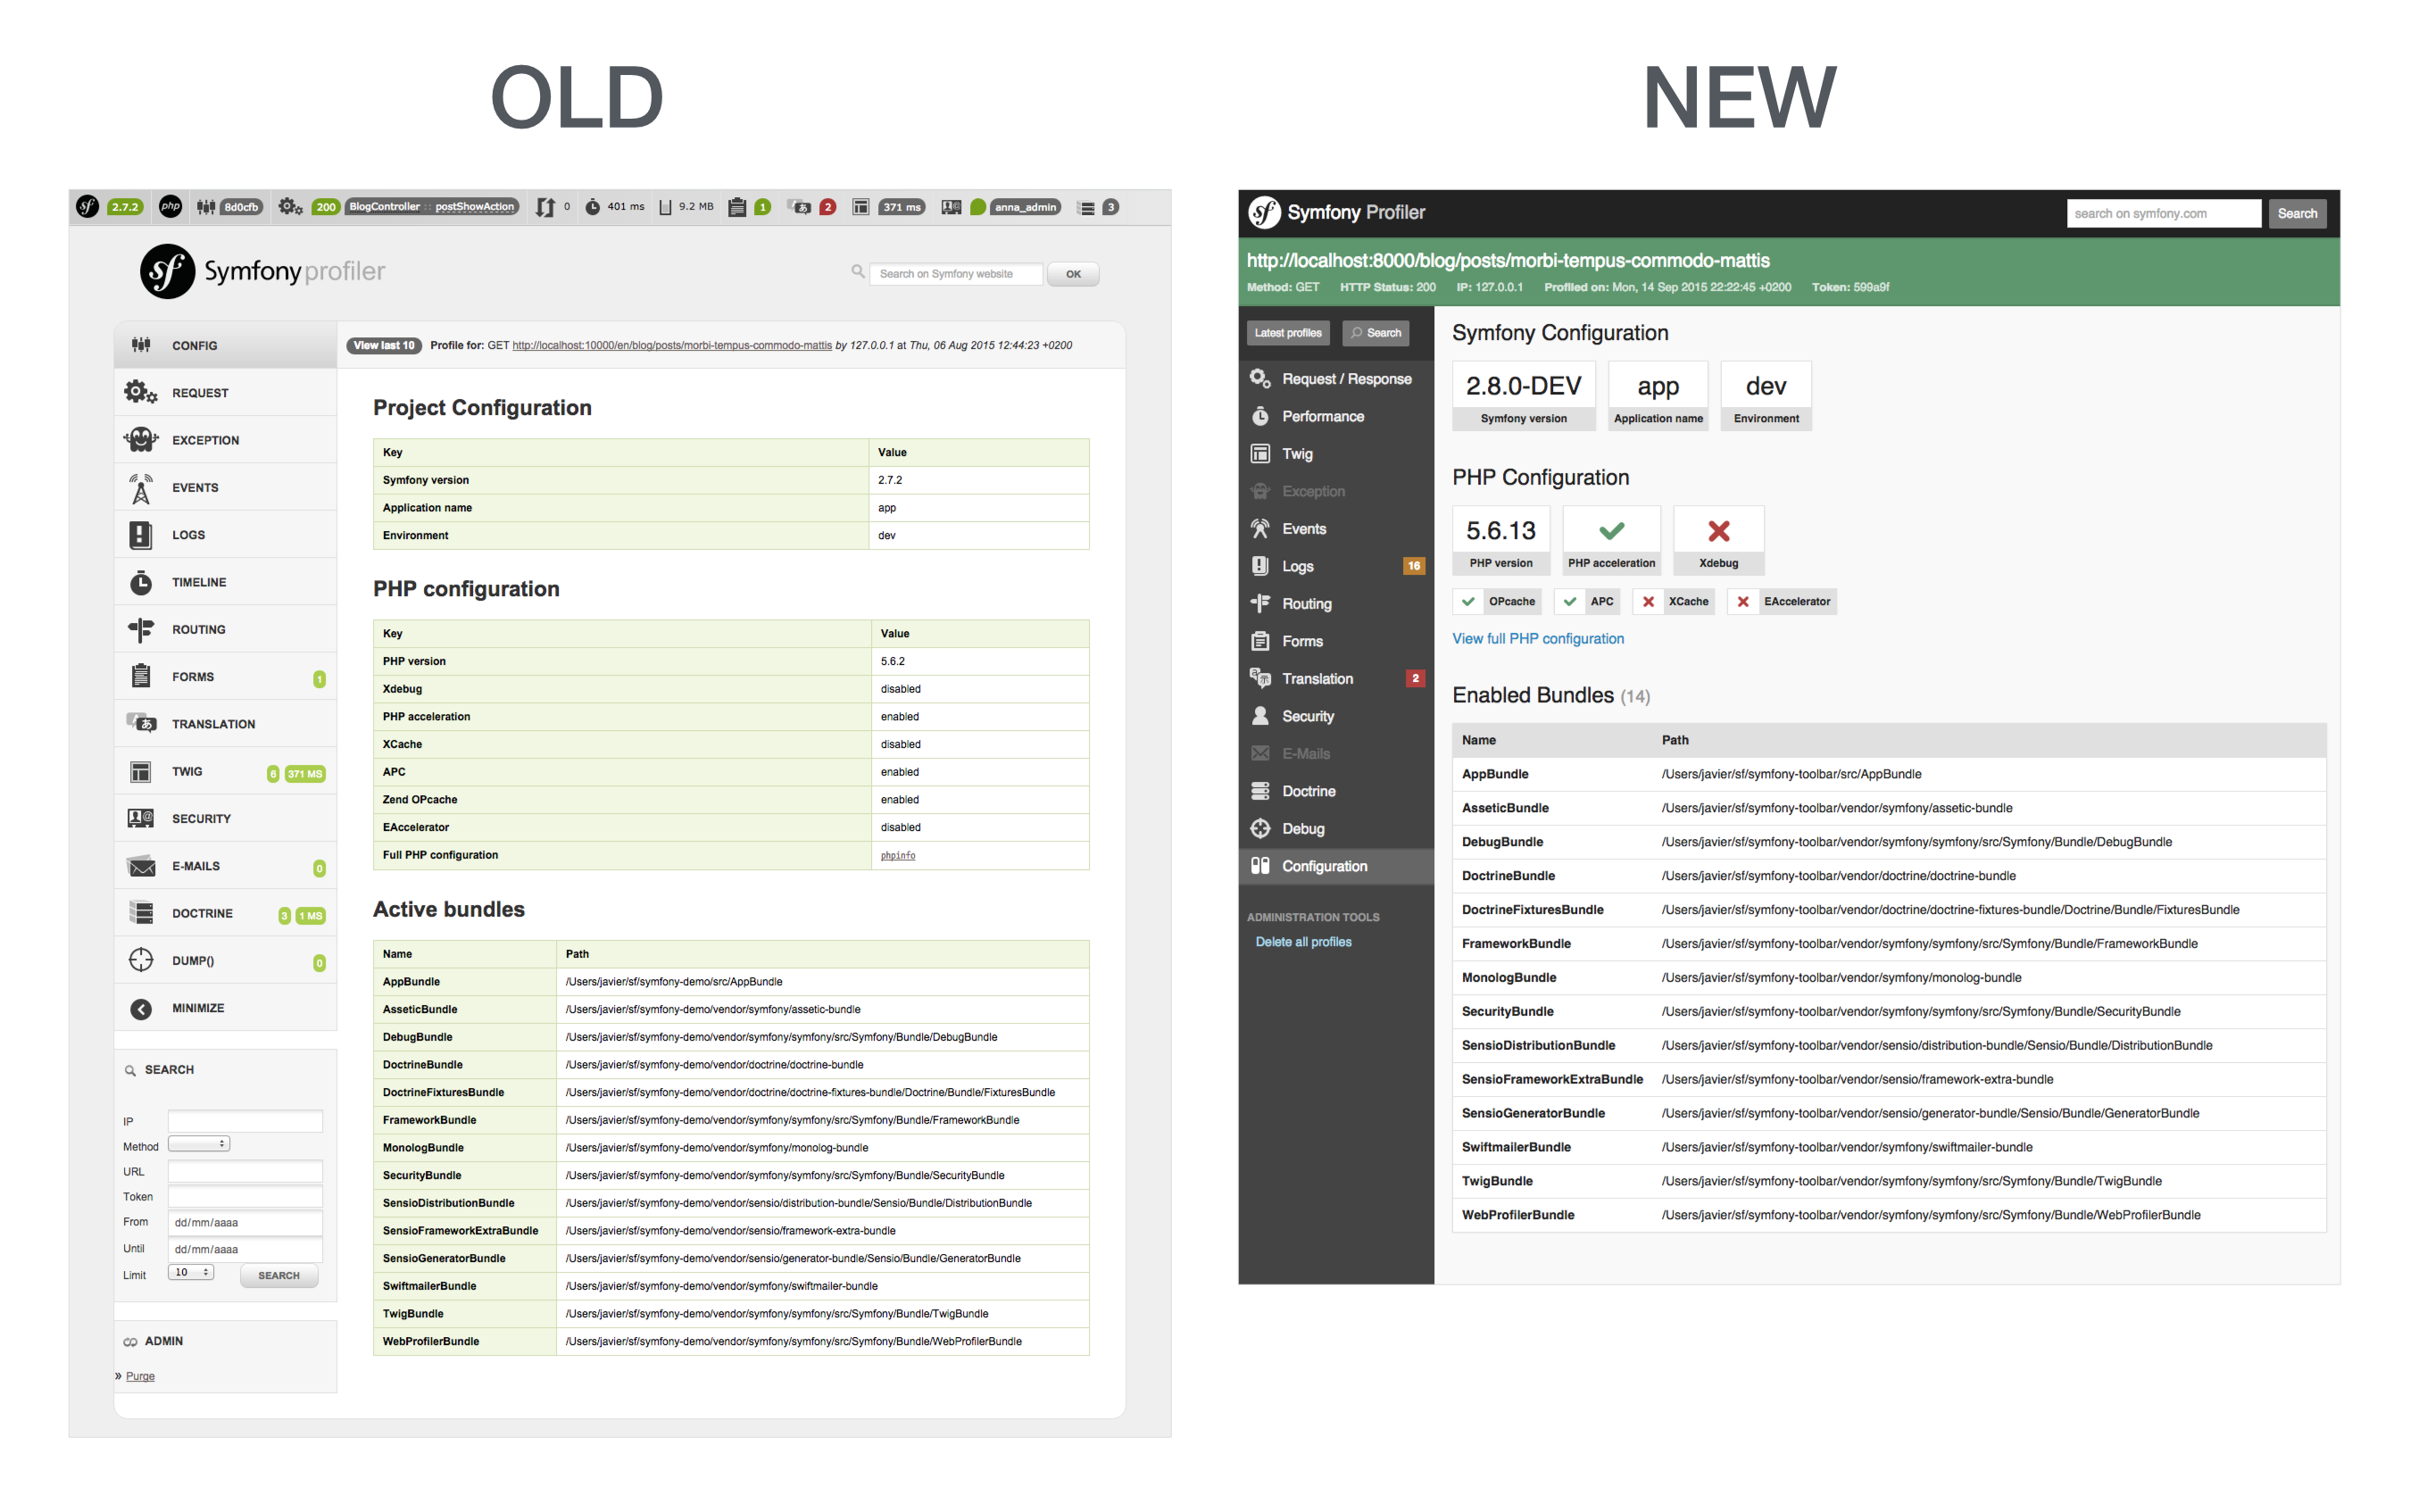Click the Symfony logo in old toolbar
The width and height of the screenshot is (2410, 1512).
click(x=88, y=207)
